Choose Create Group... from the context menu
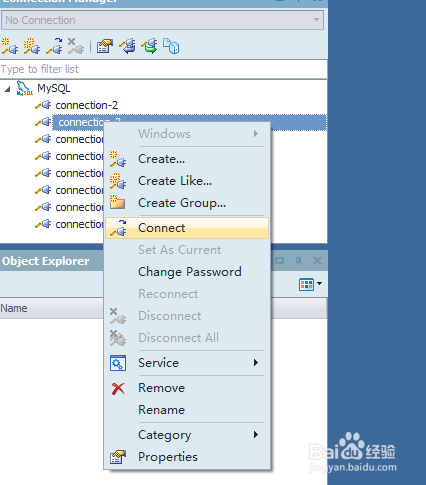426x485 pixels. click(187, 203)
